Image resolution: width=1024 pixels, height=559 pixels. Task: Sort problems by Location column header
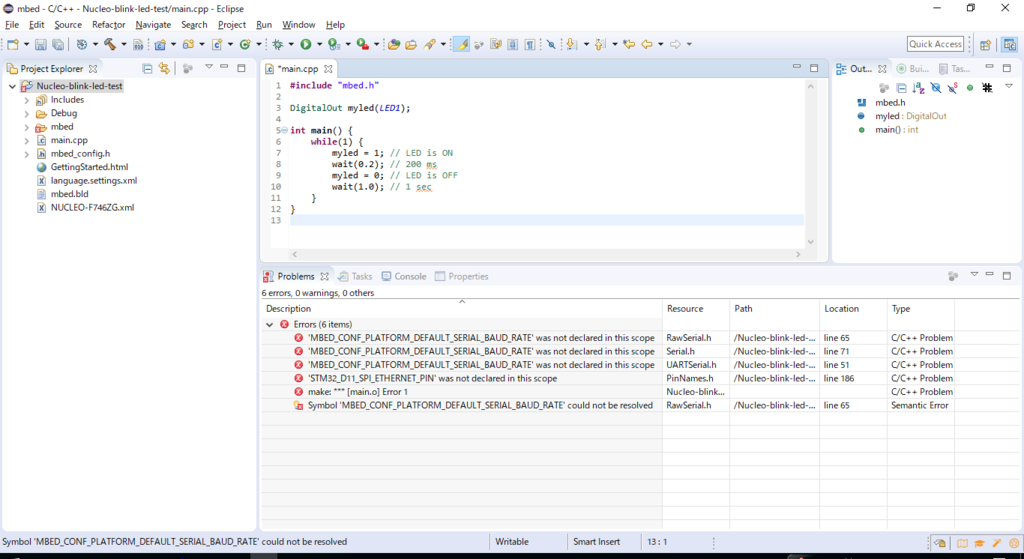click(853, 308)
